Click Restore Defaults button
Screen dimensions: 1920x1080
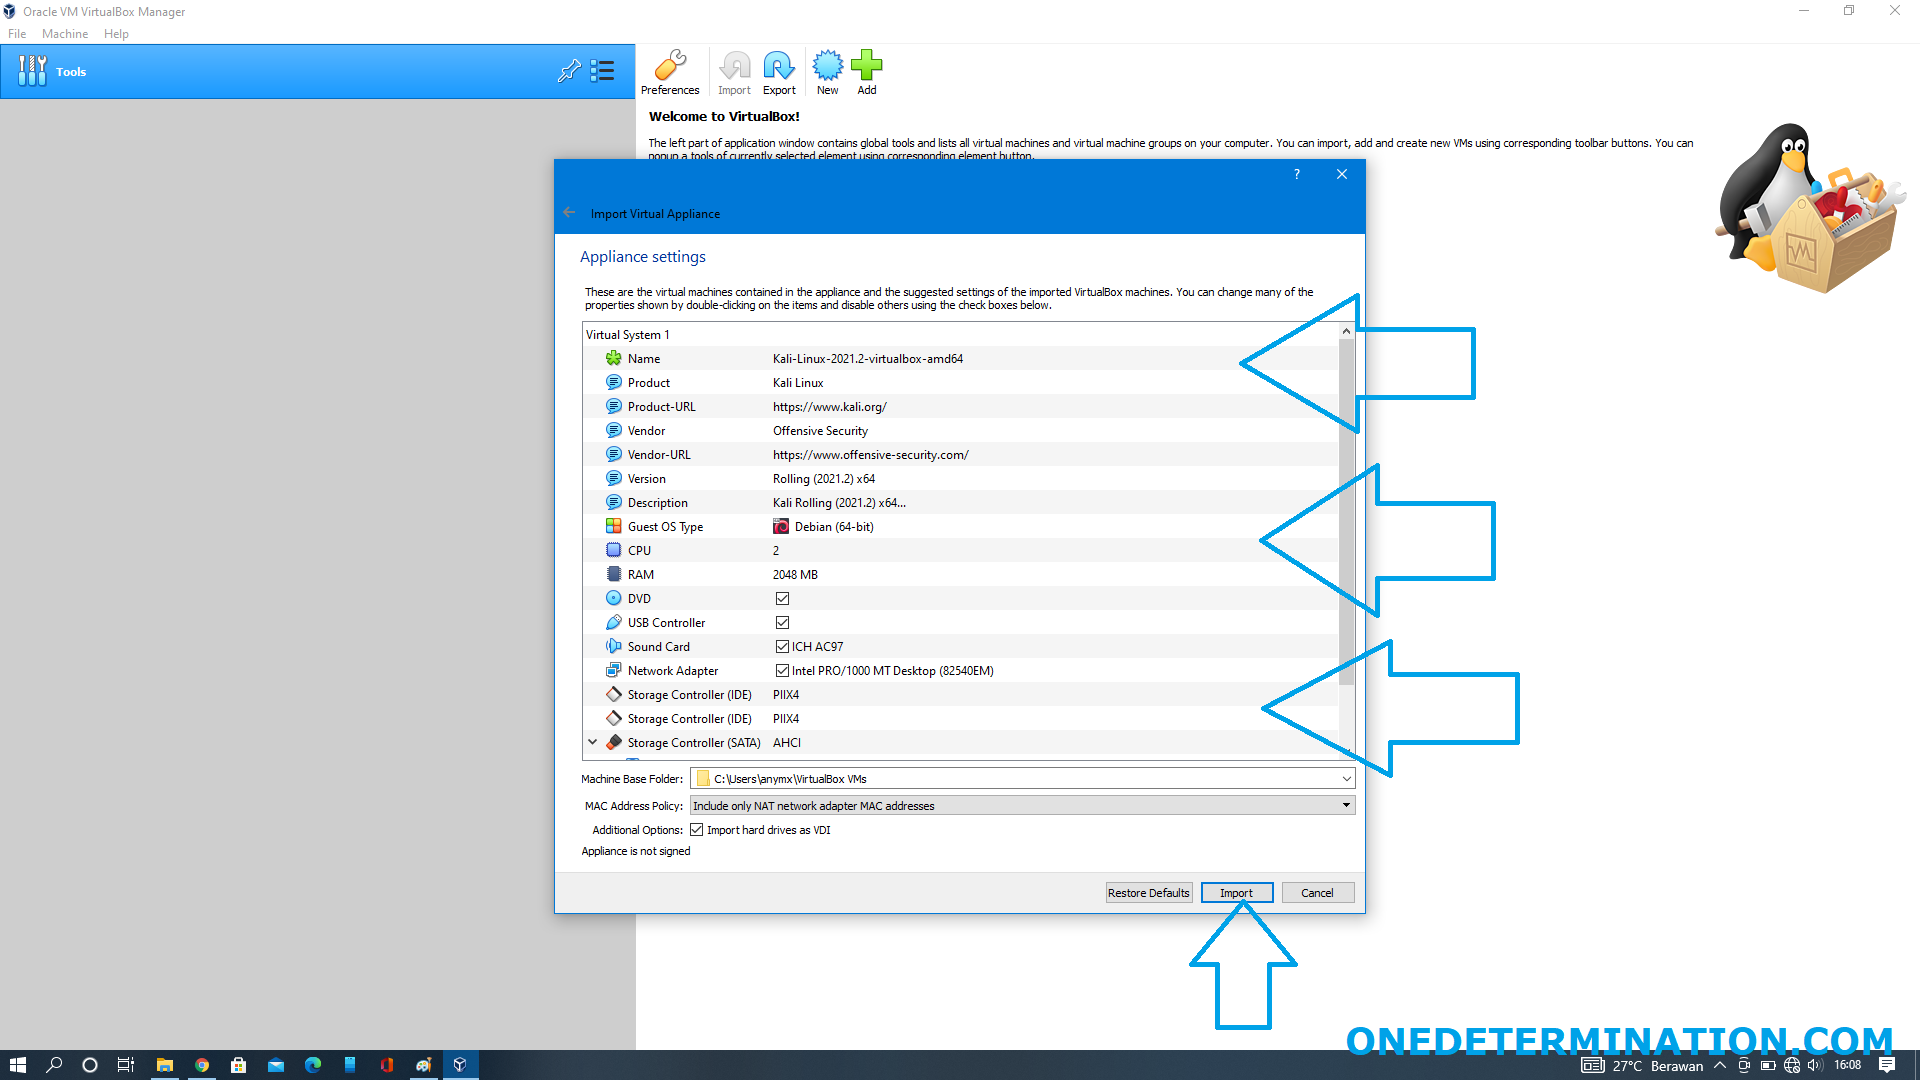[1148, 892]
